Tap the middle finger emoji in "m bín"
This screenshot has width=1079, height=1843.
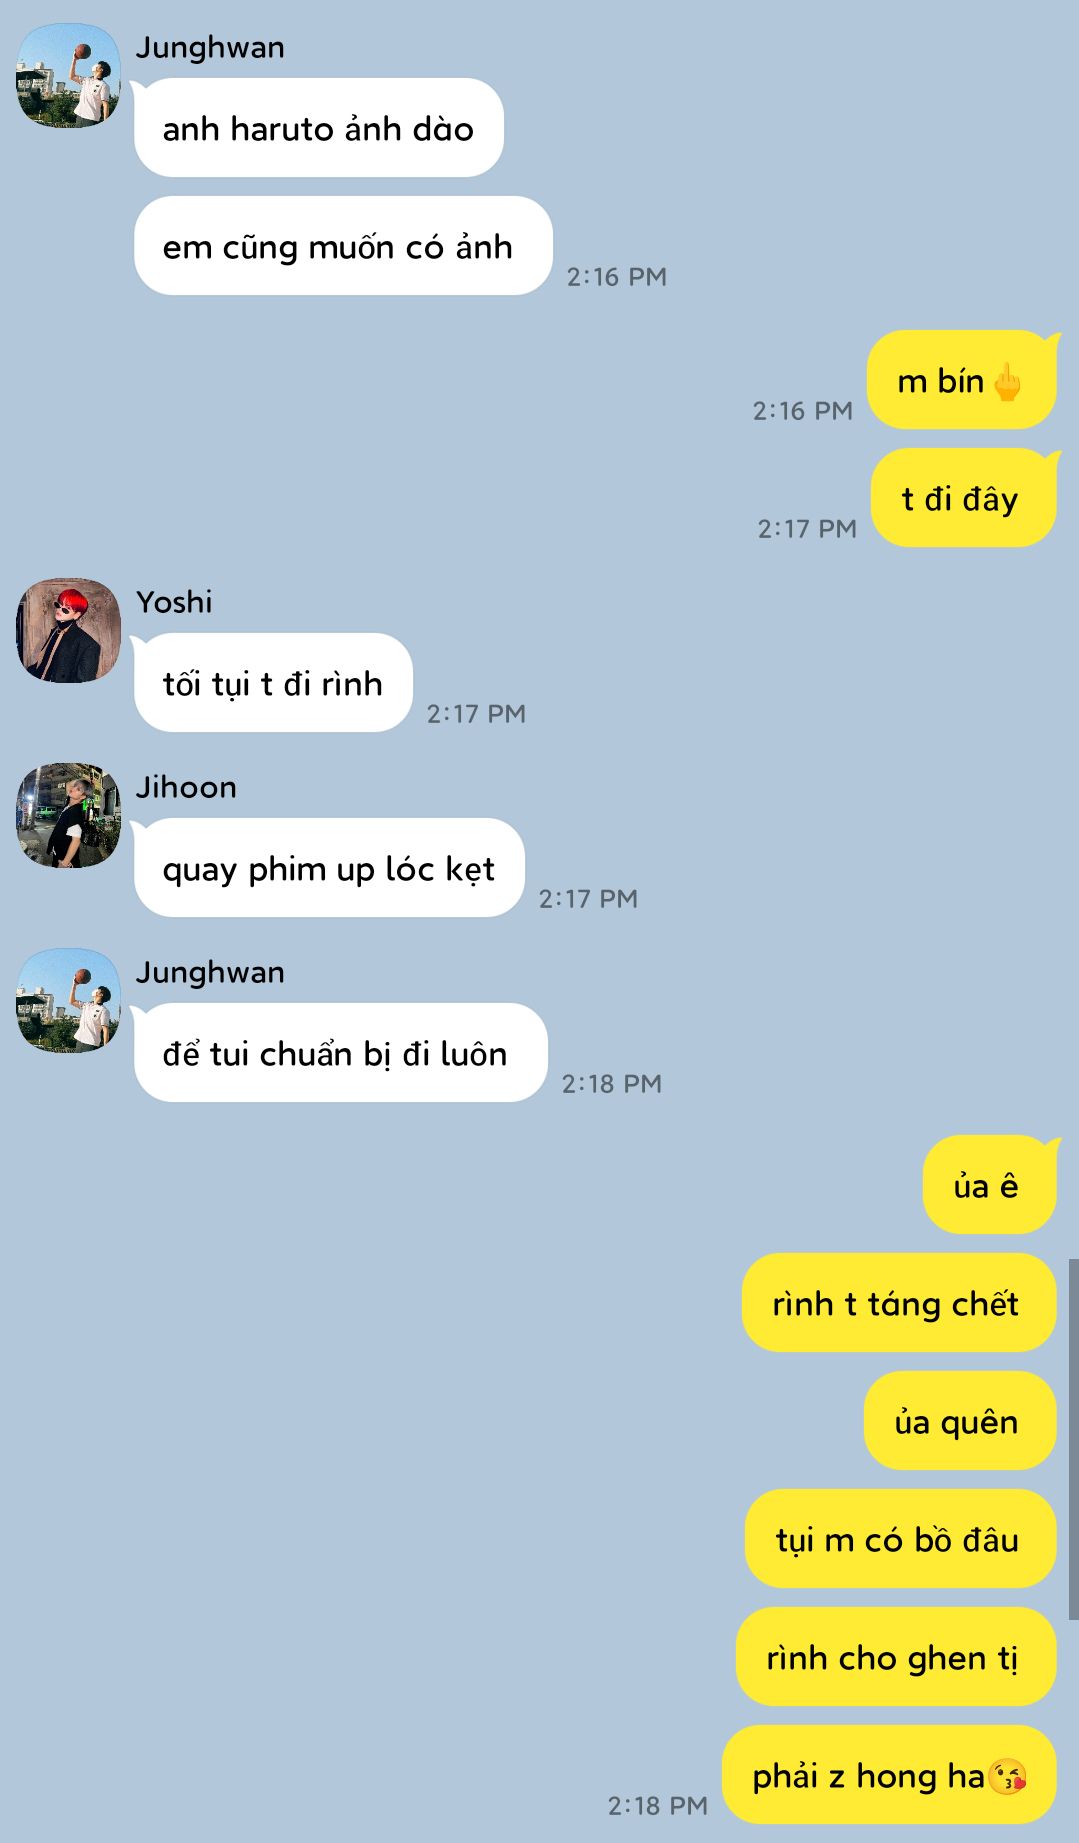(1007, 381)
